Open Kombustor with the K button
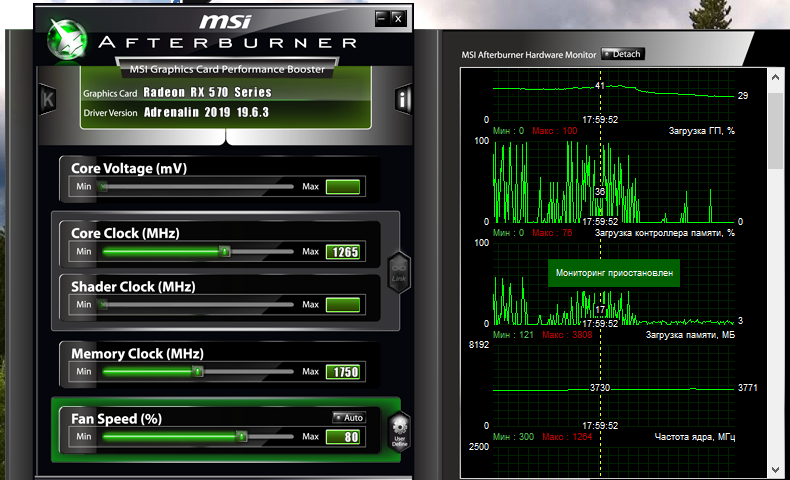The height and width of the screenshot is (480, 790). click(x=48, y=99)
